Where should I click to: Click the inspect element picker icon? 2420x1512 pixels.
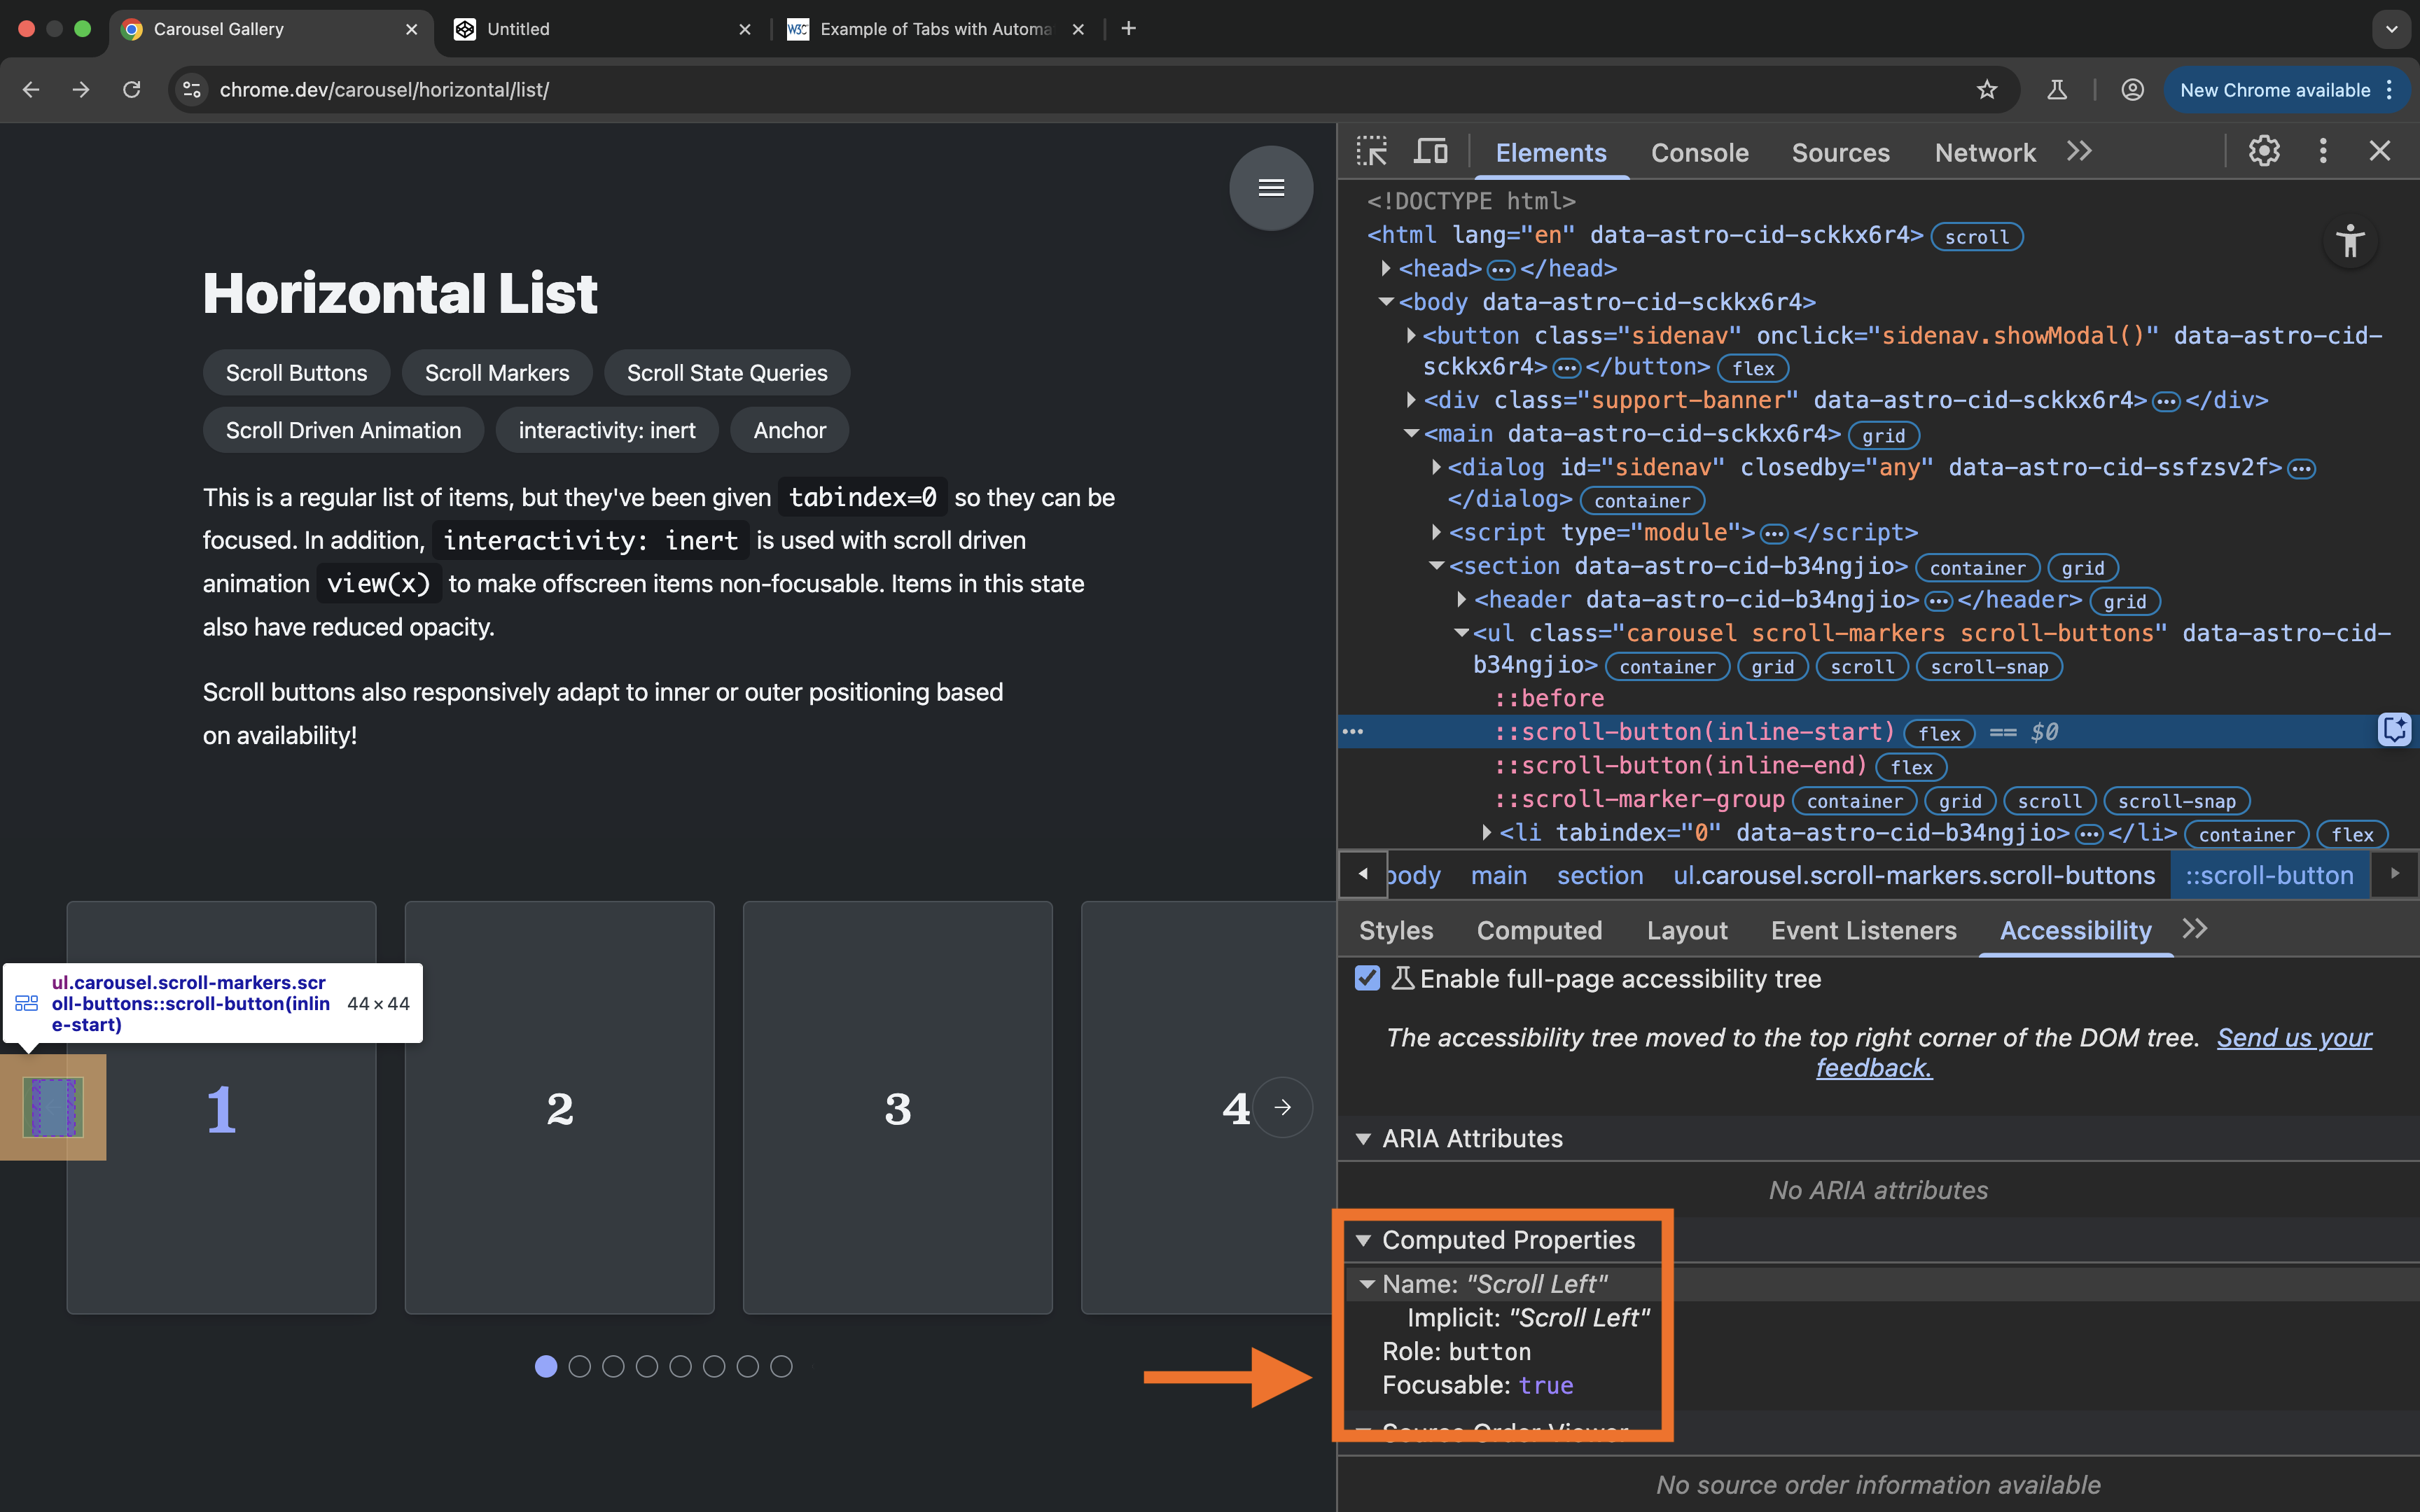click(x=1371, y=152)
